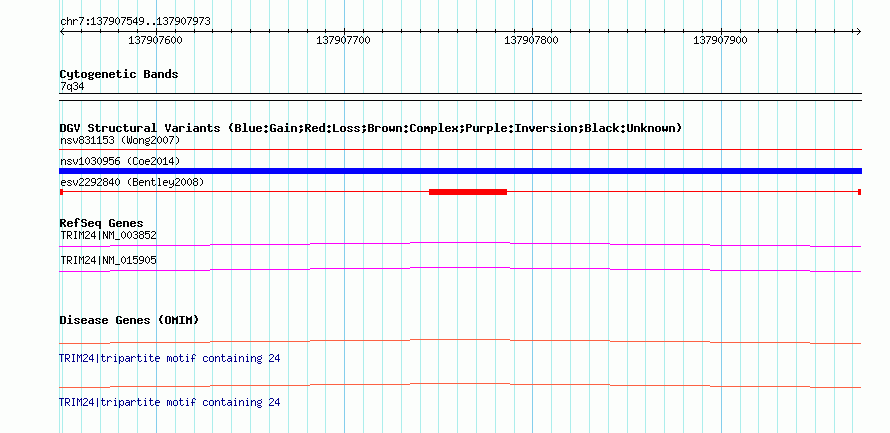Click the magenta NM_003852 gene line
The width and height of the screenshot is (890, 433).
click(x=460, y=244)
